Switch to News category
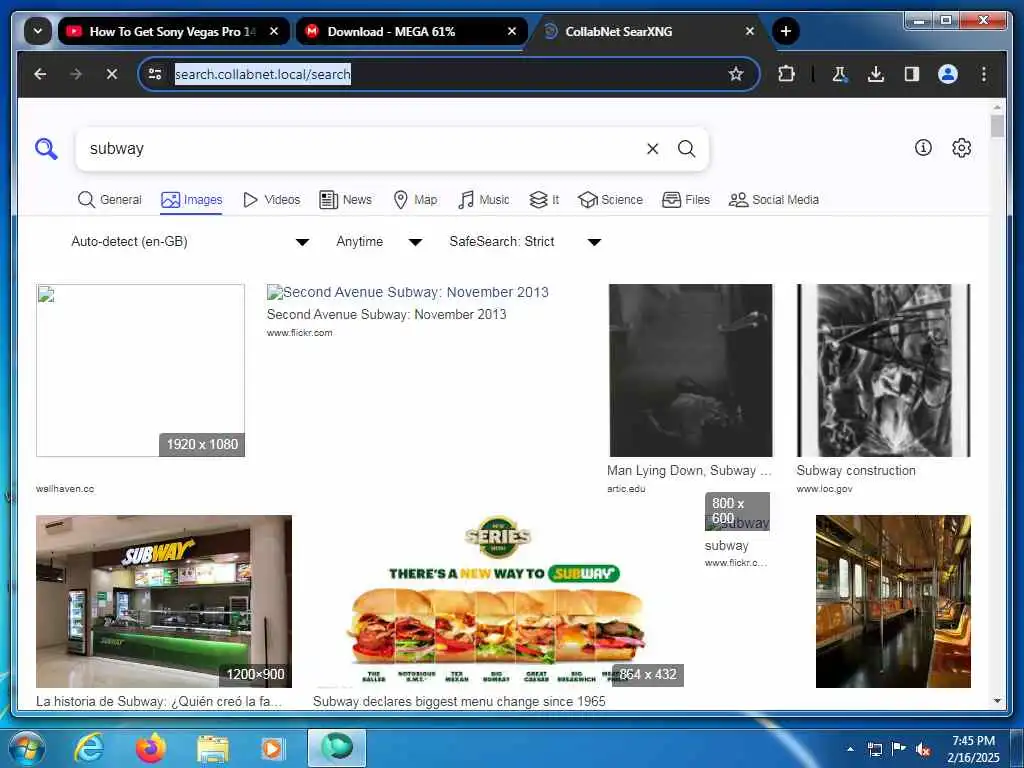 point(345,200)
